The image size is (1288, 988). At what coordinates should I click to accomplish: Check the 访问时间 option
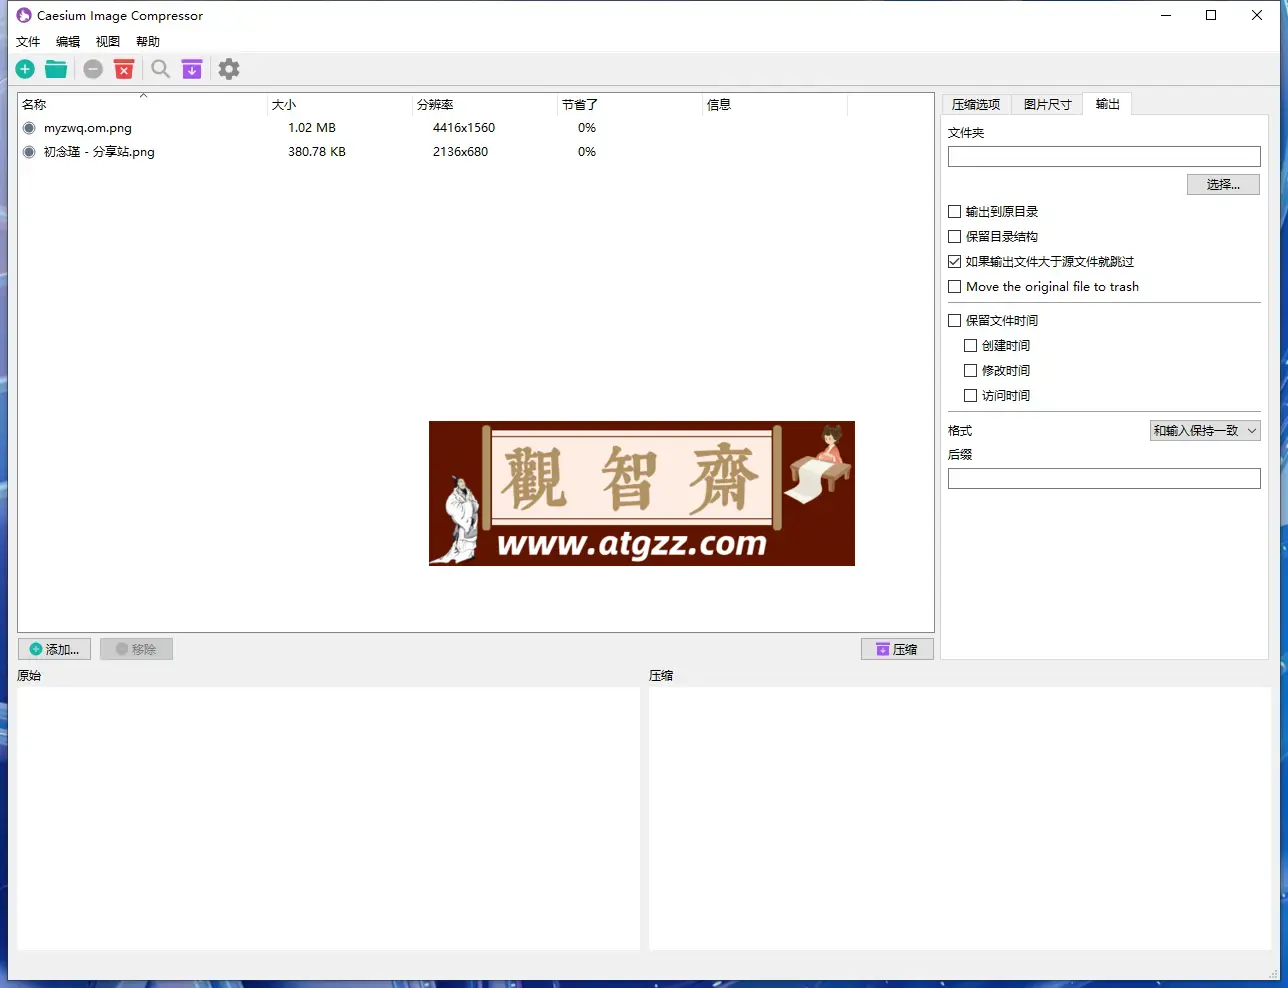tap(970, 396)
